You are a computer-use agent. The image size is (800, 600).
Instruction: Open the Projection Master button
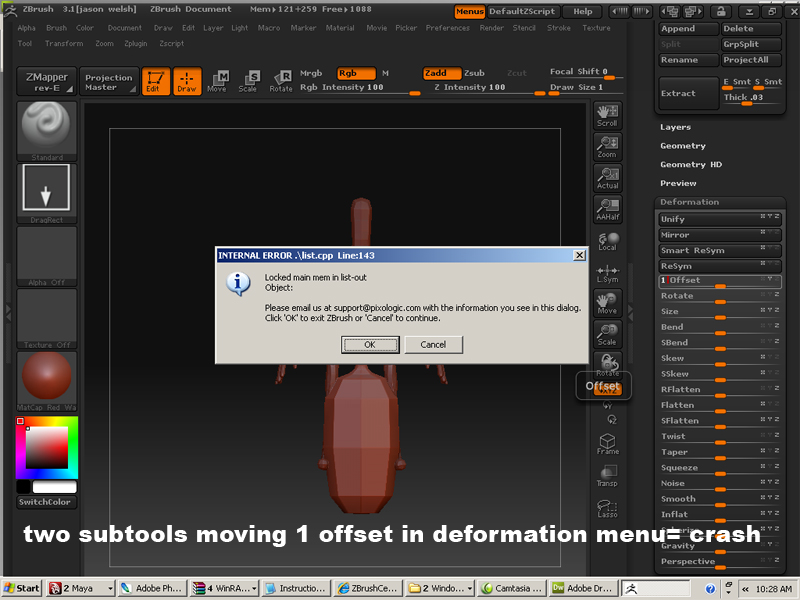[109, 81]
